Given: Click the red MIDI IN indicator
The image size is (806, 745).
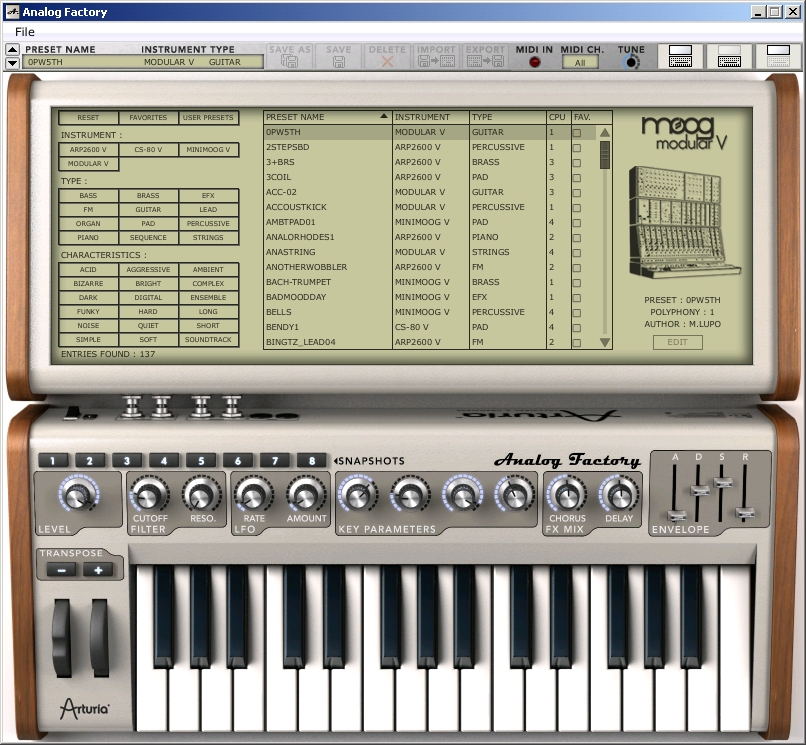Looking at the screenshot, I should click(x=535, y=62).
